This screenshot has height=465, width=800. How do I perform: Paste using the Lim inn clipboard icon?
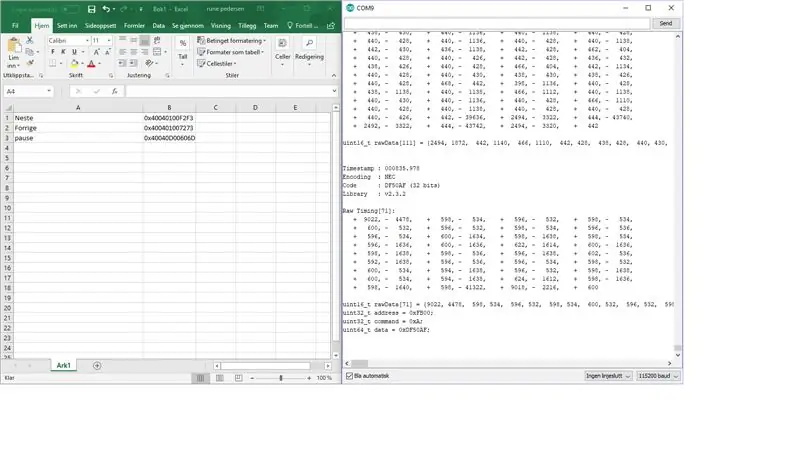[x=13, y=45]
